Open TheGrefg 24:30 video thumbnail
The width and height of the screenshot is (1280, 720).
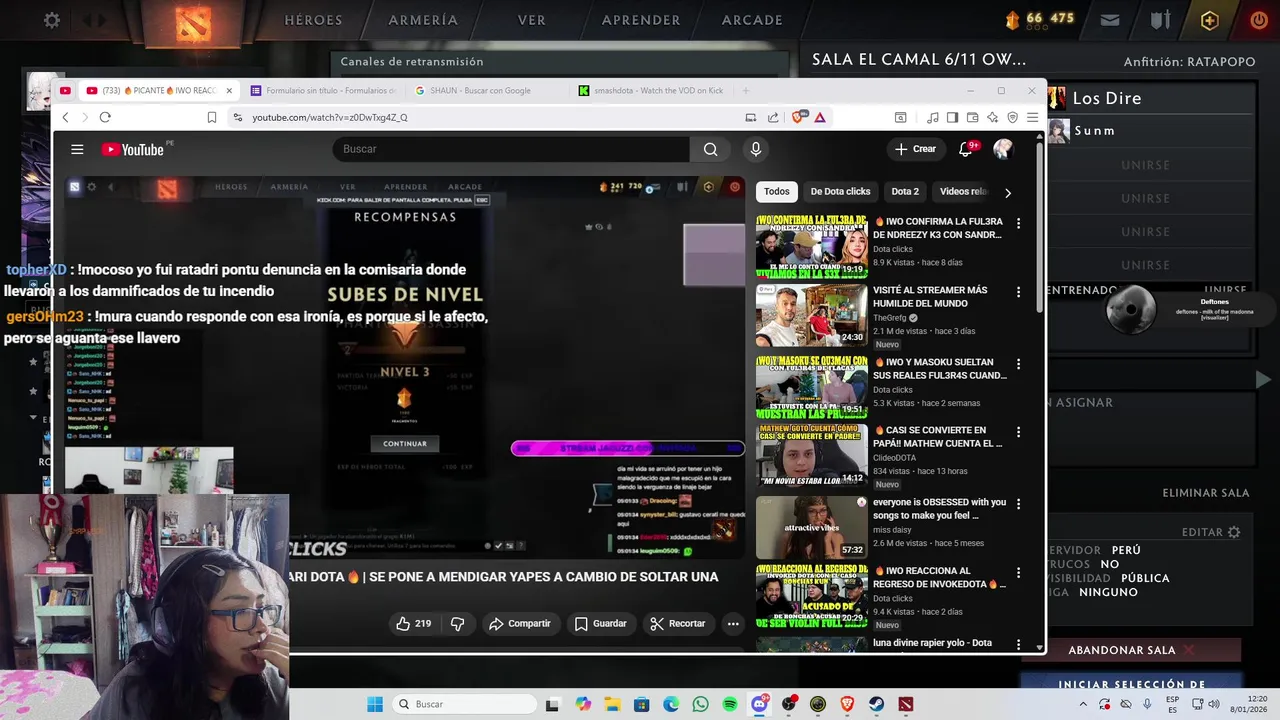pos(811,316)
